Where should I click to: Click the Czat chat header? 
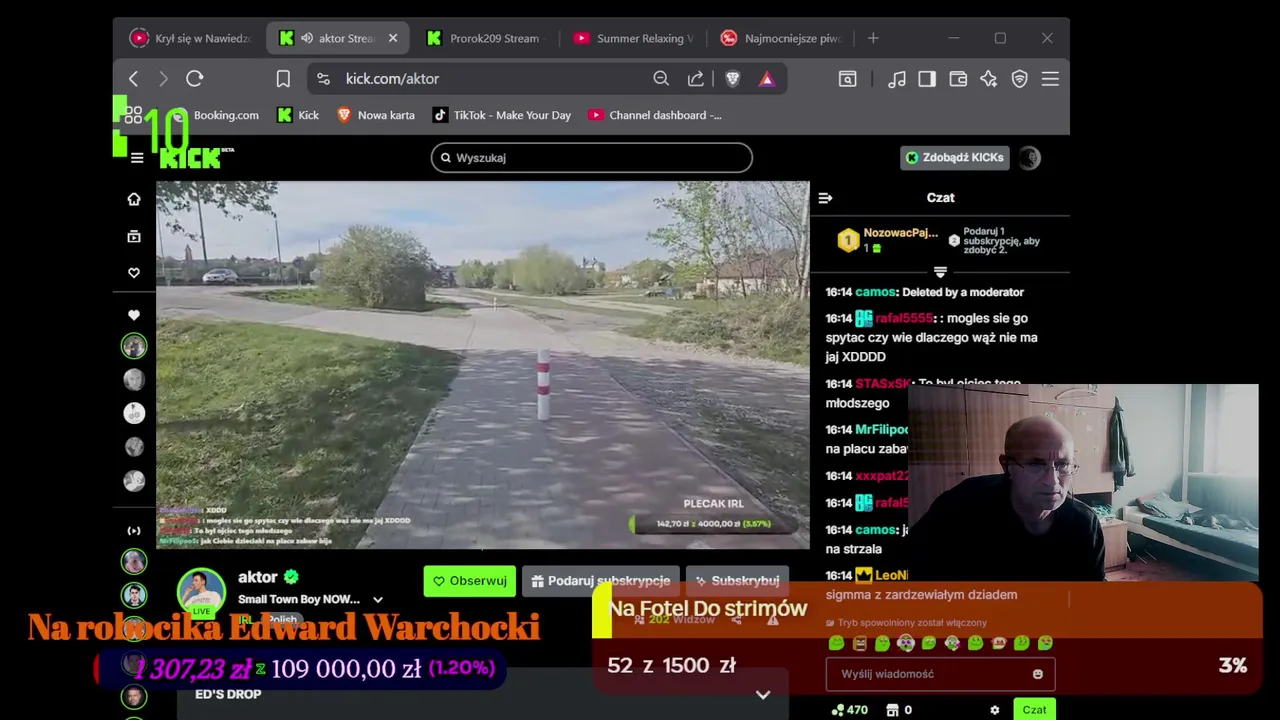(x=941, y=198)
